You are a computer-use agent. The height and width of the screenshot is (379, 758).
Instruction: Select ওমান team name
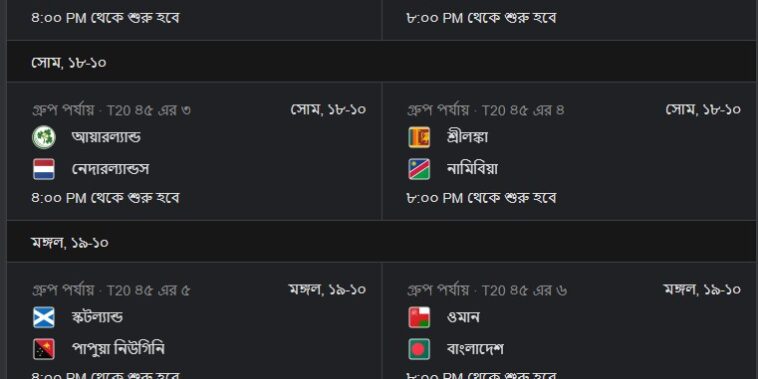pos(463,318)
